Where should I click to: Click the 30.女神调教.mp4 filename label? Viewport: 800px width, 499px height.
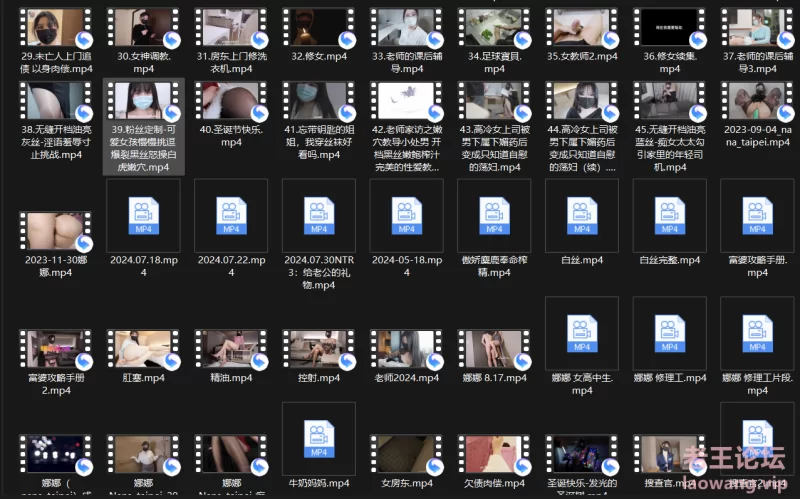click(144, 63)
